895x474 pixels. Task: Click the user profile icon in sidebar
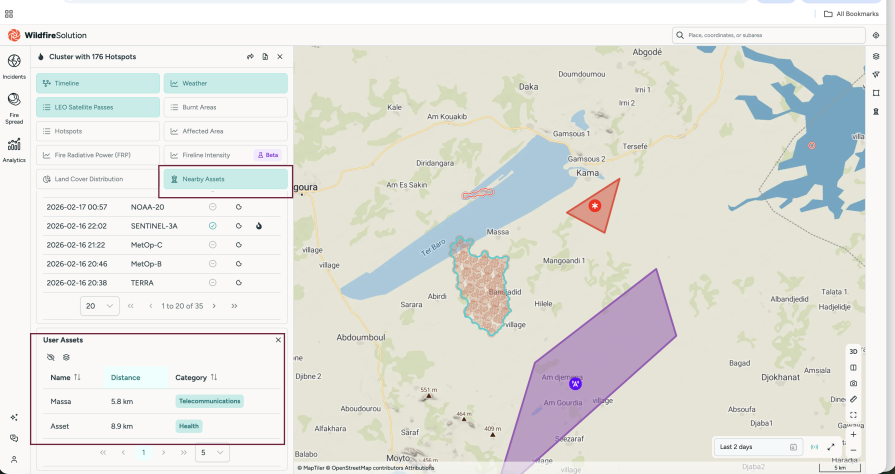pos(14,459)
